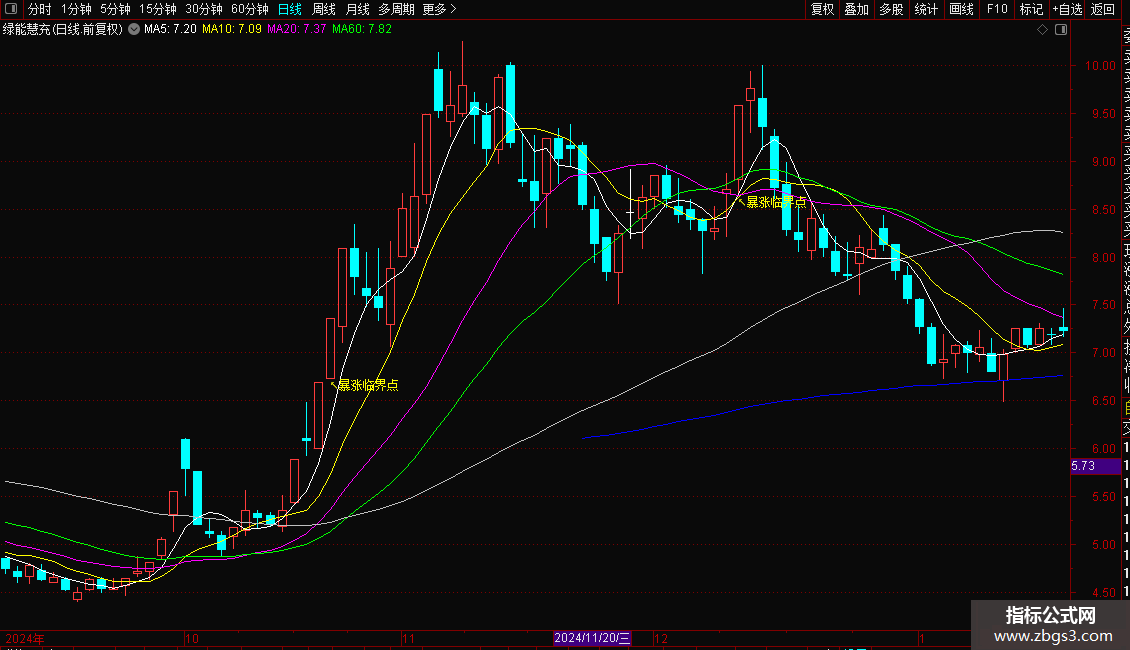Click the MA10: 7.09 indicator value

232,30
